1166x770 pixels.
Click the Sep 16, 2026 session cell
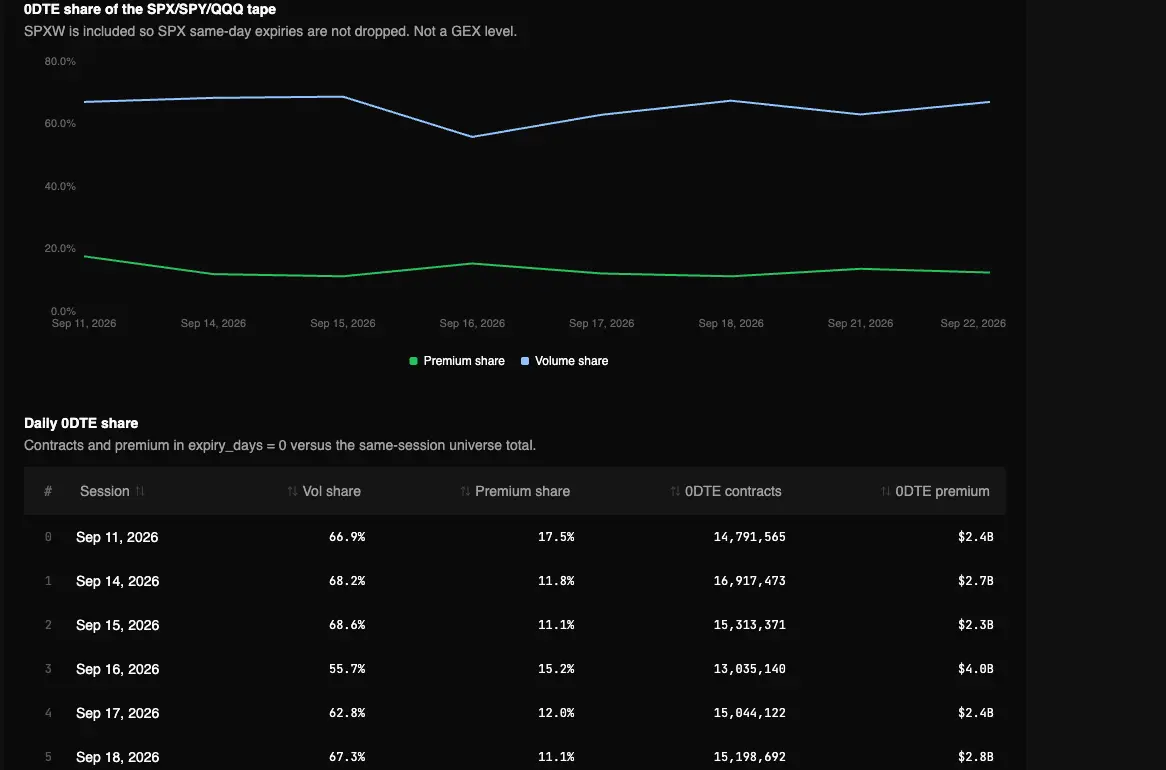click(117, 669)
